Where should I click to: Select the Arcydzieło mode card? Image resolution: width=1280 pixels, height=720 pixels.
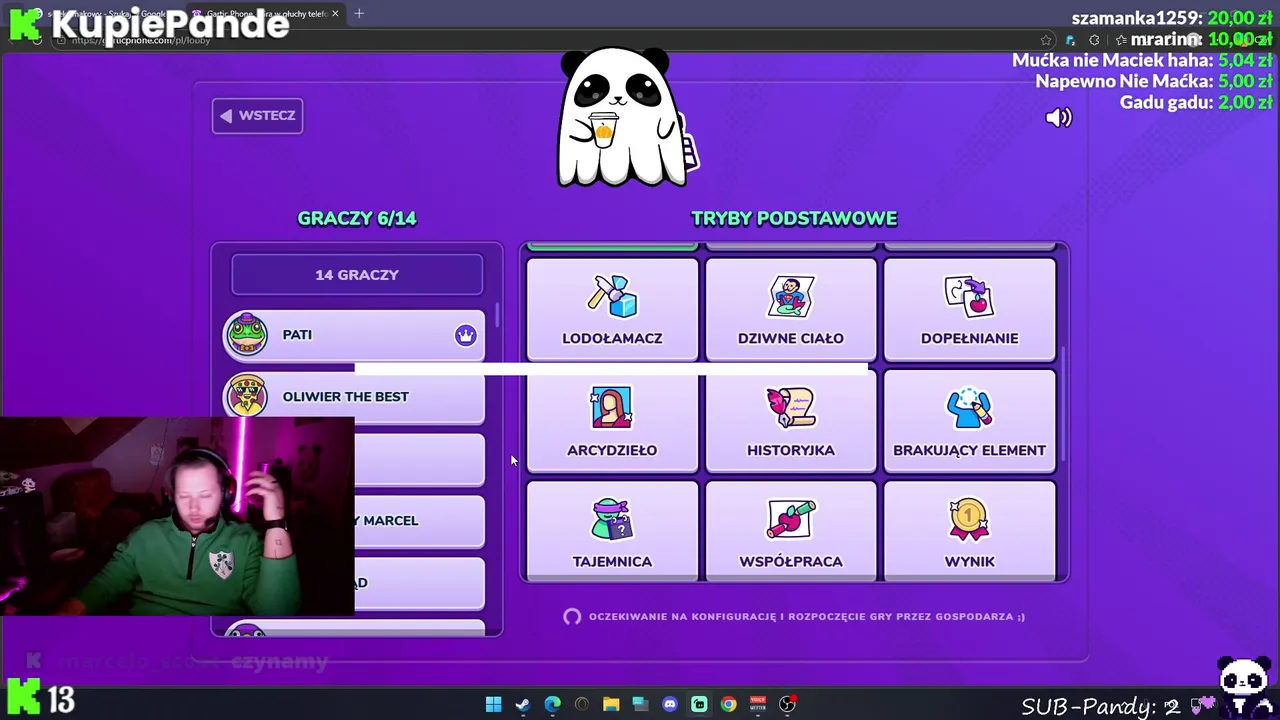(x=612, y=421)
